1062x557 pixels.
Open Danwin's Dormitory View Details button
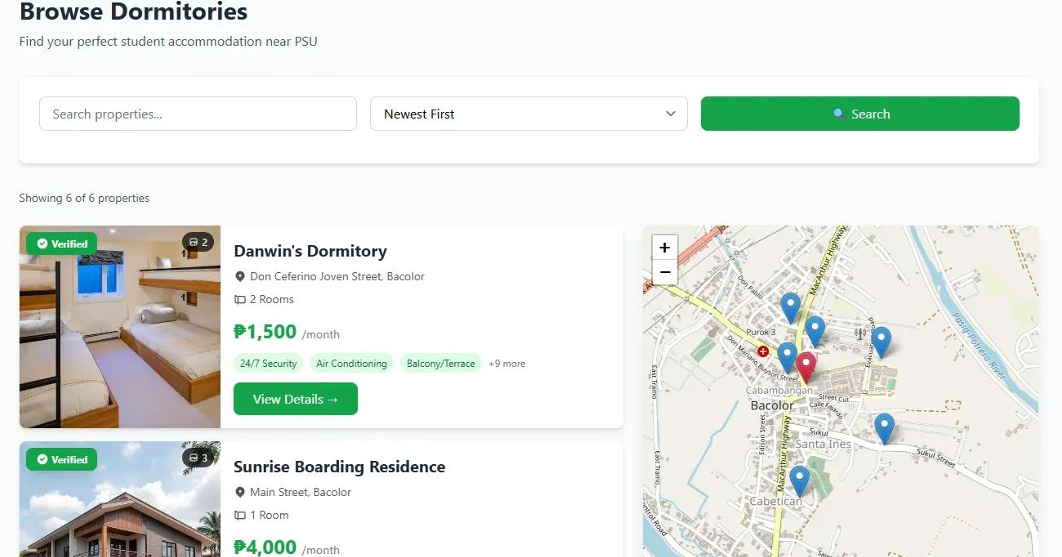tap(295, 399)
